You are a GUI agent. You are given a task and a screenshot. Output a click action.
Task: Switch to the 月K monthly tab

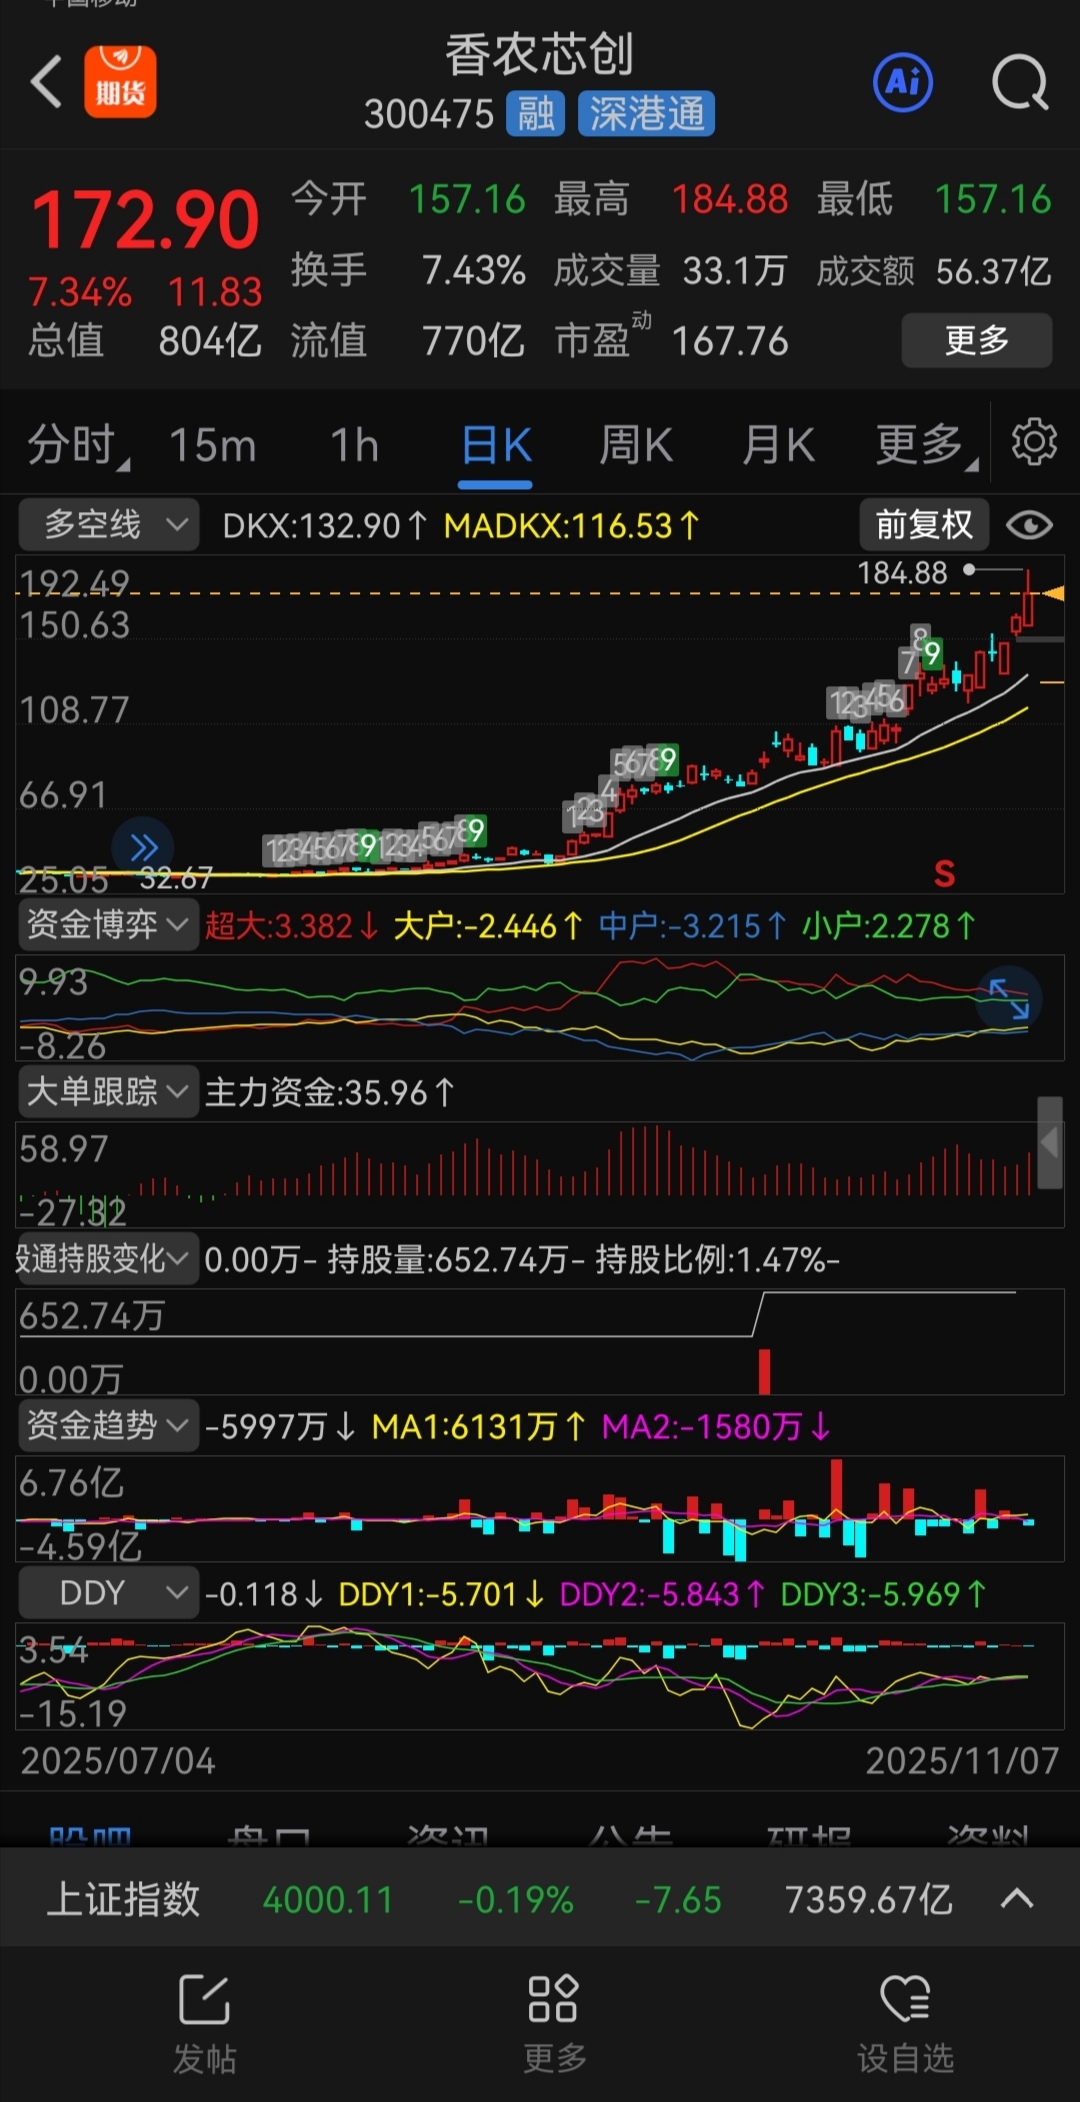click(x=778, y=445)
